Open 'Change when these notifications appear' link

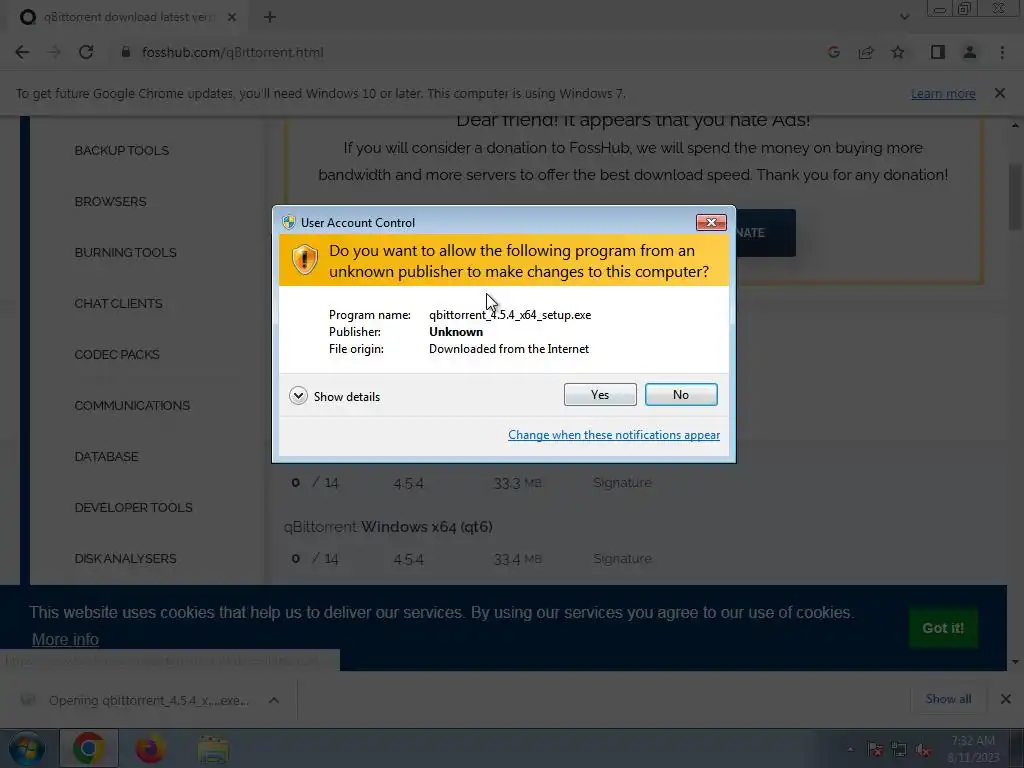[614, 435]
